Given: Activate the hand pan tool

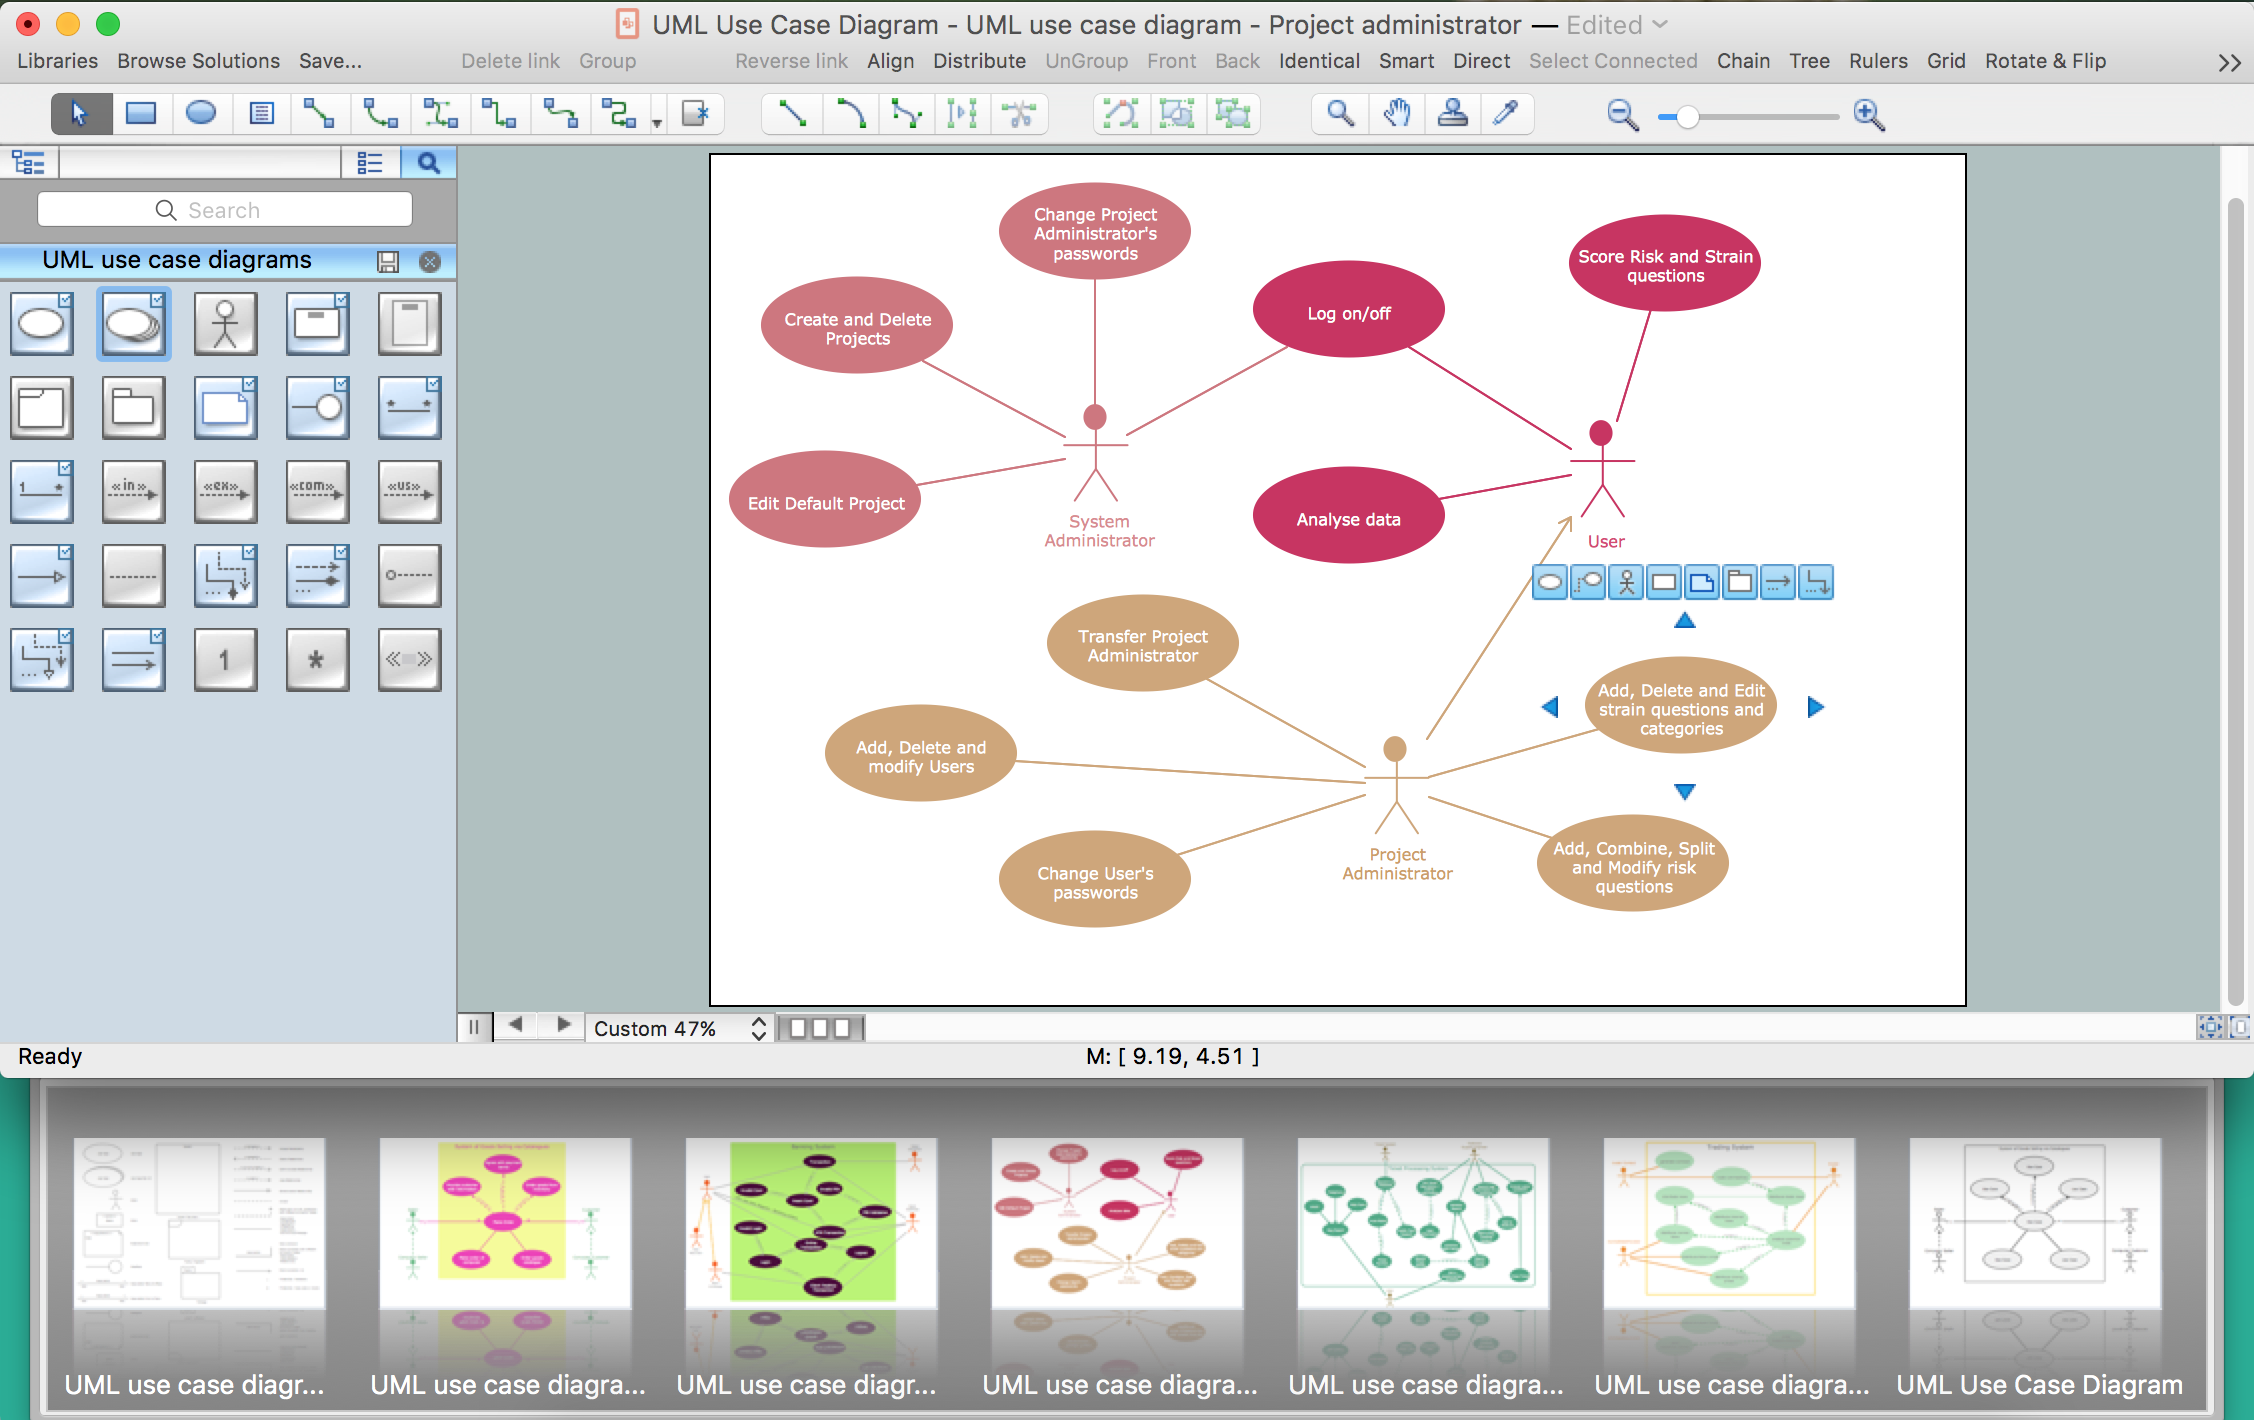Looking at the screenshot, I should (x=1397, y=114).
